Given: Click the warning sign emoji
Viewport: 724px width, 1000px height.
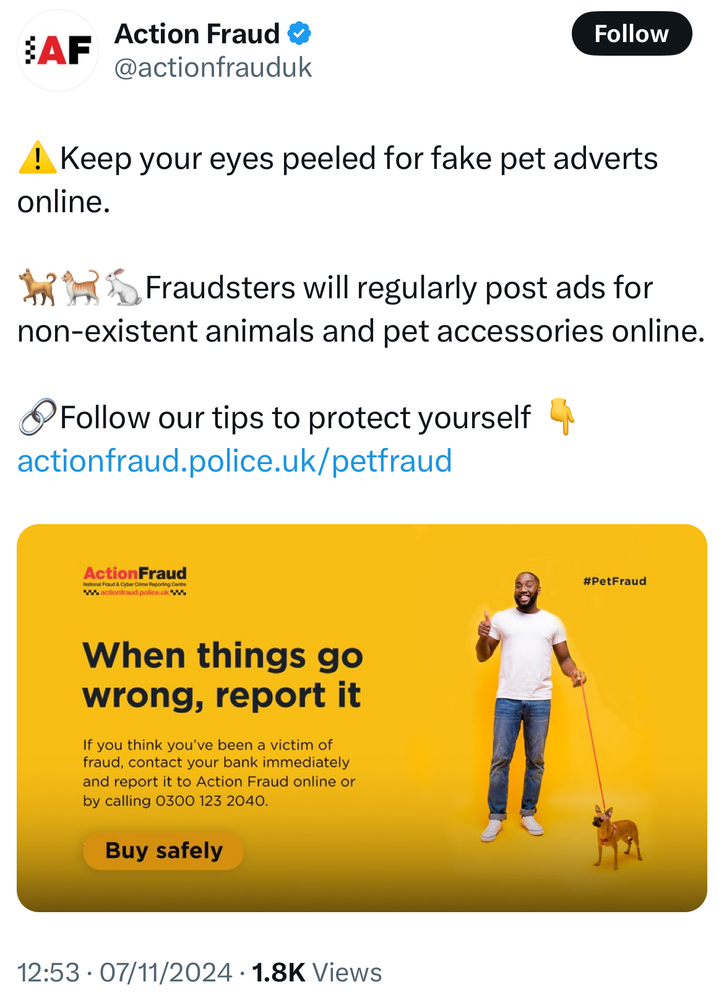Looking at the screenshot, I should [37, 159].
